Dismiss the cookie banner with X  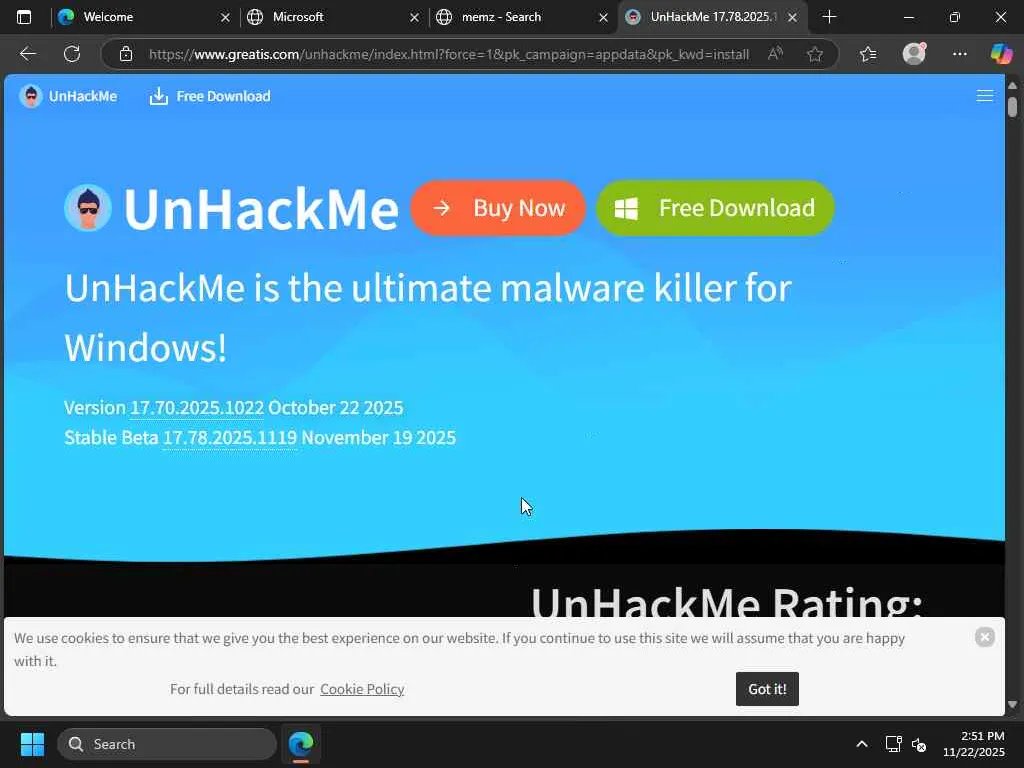click(985, 637)
